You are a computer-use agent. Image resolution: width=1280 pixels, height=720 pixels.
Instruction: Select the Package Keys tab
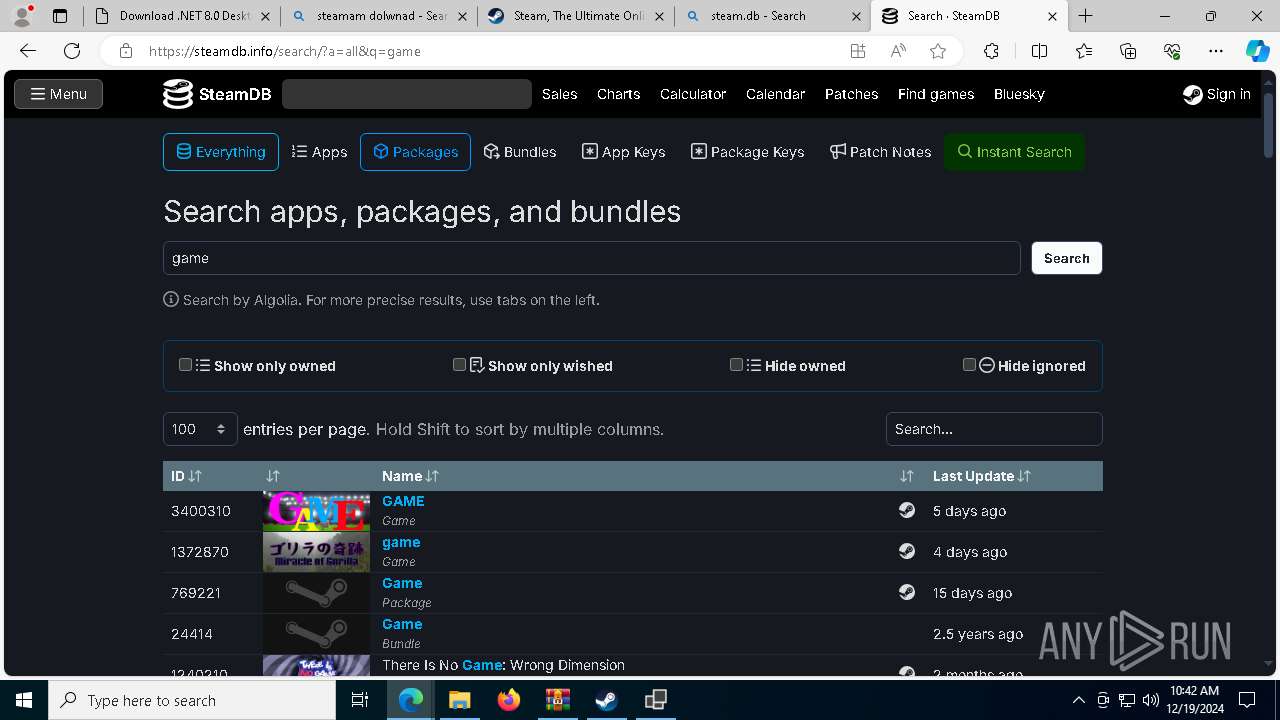click(x=747, y=152)
